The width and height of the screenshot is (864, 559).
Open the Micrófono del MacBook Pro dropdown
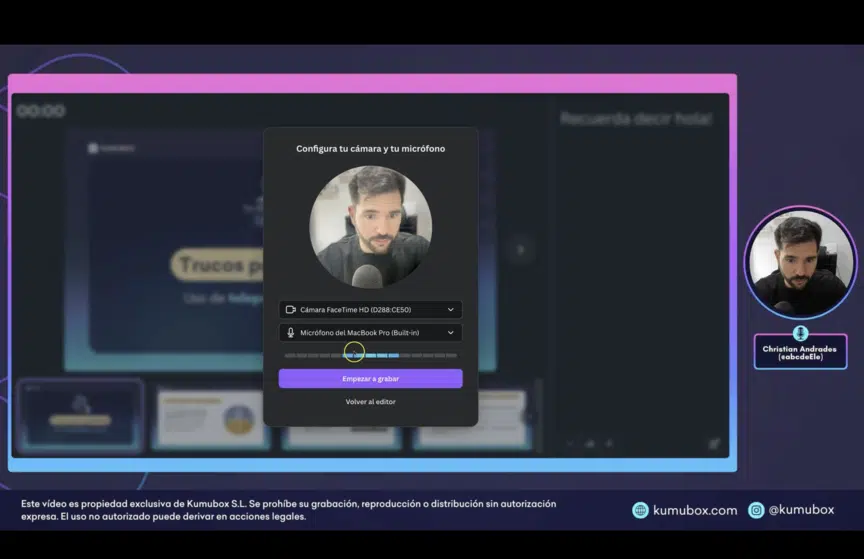point(370,333)
